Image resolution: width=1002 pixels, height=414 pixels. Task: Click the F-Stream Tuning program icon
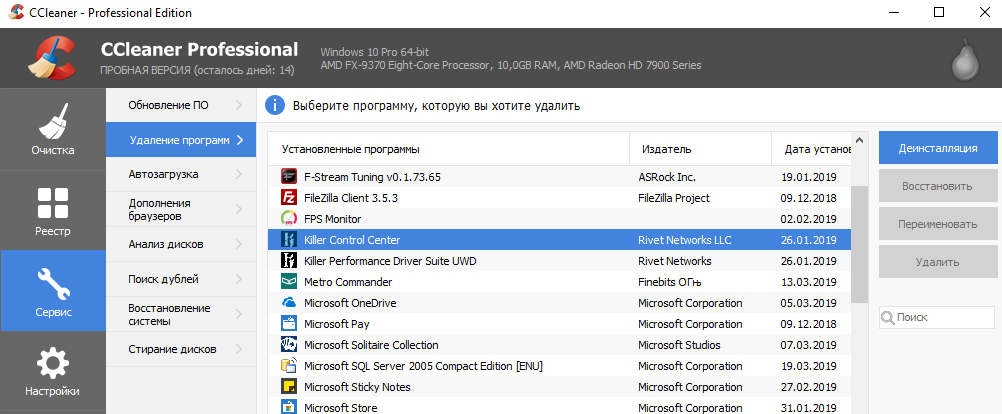289,176
